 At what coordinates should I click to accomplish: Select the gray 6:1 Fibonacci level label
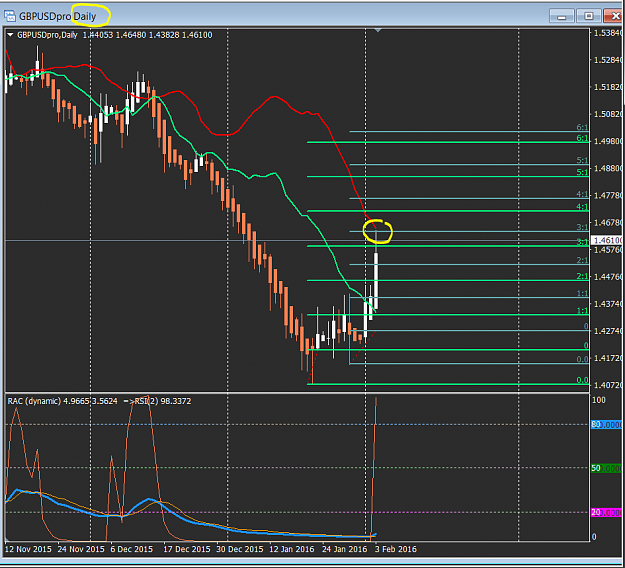[582, 128]
